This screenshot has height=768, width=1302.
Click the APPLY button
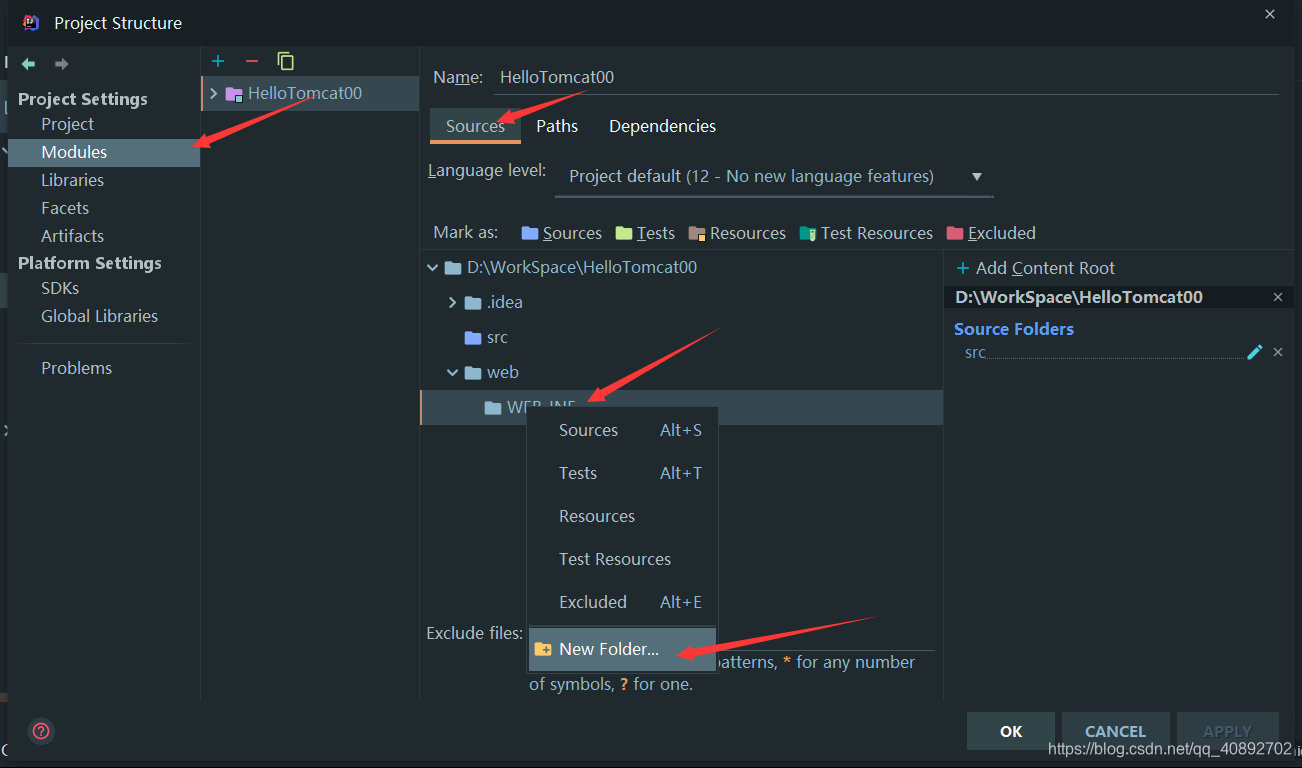tap(1228, 731)
